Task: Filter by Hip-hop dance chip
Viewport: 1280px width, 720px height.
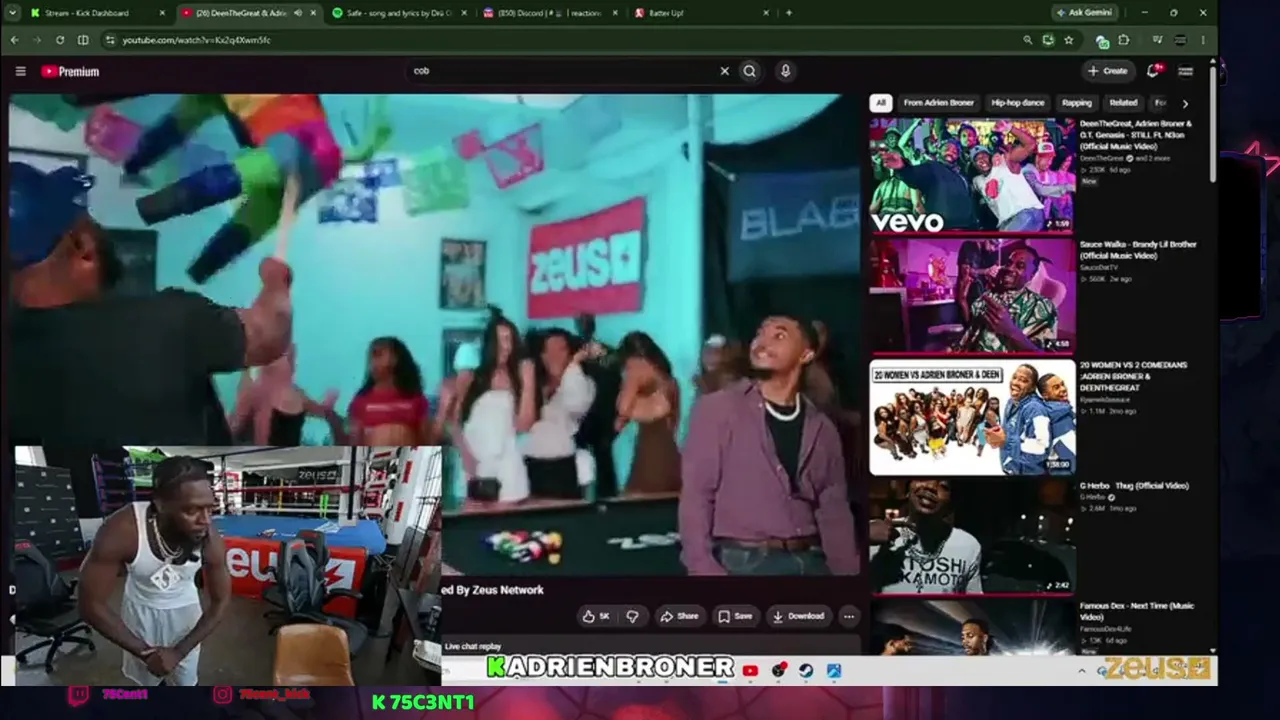Action: pyautogui.click(x=1018, y=103)
